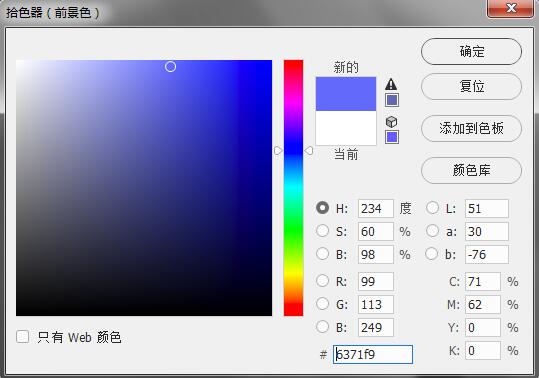Click the new color preview swatch
The image size is (539, 378).
pyautogui.click(x=346, y=94)
